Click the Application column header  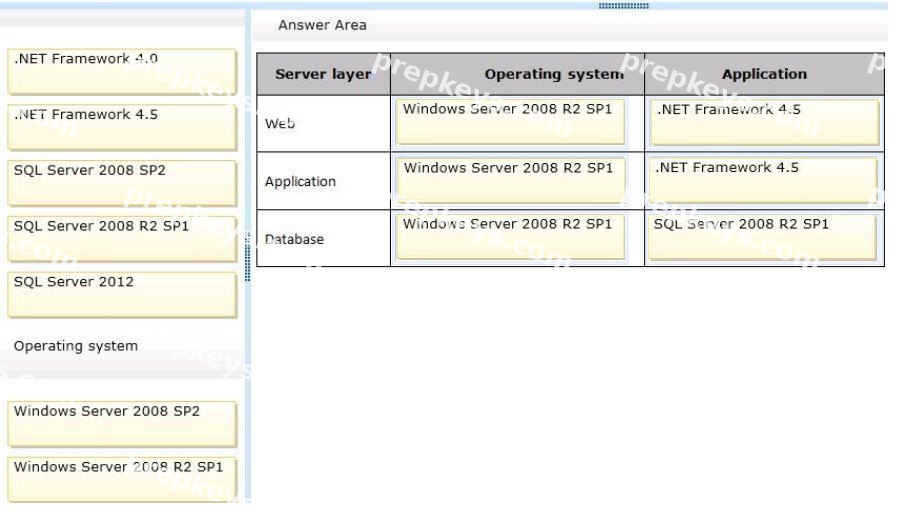[x=764, y=74]
